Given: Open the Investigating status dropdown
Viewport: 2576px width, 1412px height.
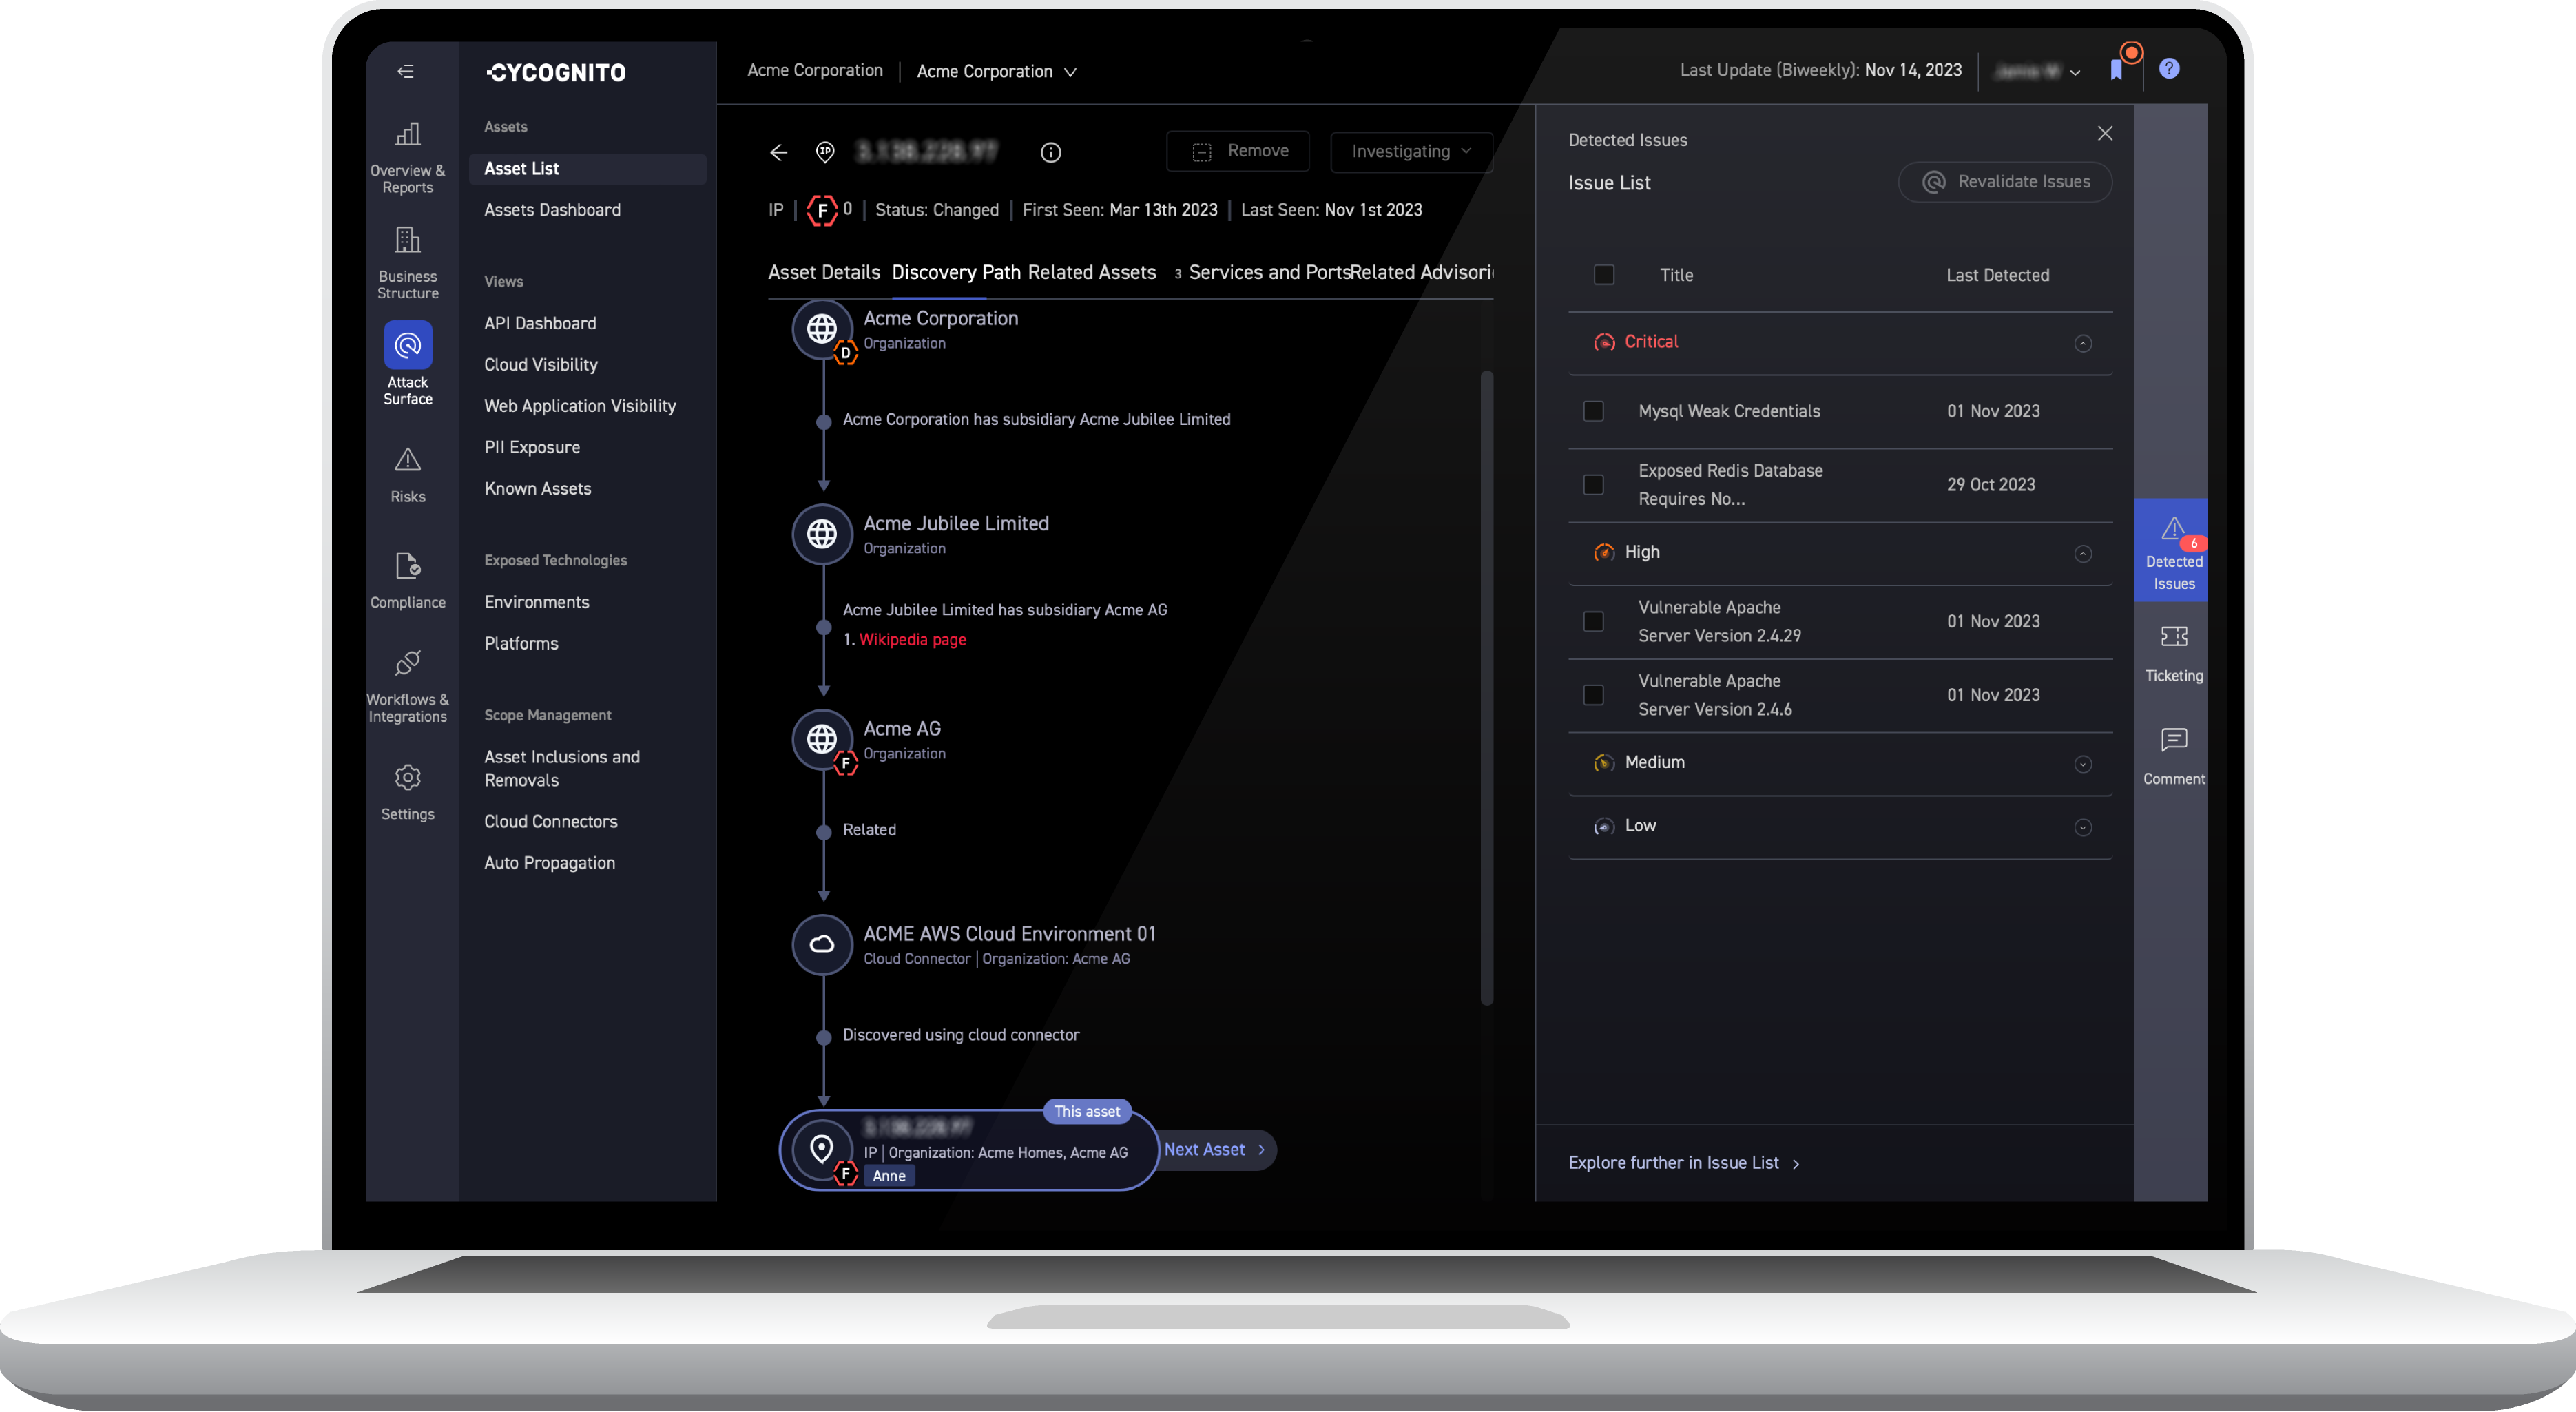Looking at the screenshot, I should 1410,151.
